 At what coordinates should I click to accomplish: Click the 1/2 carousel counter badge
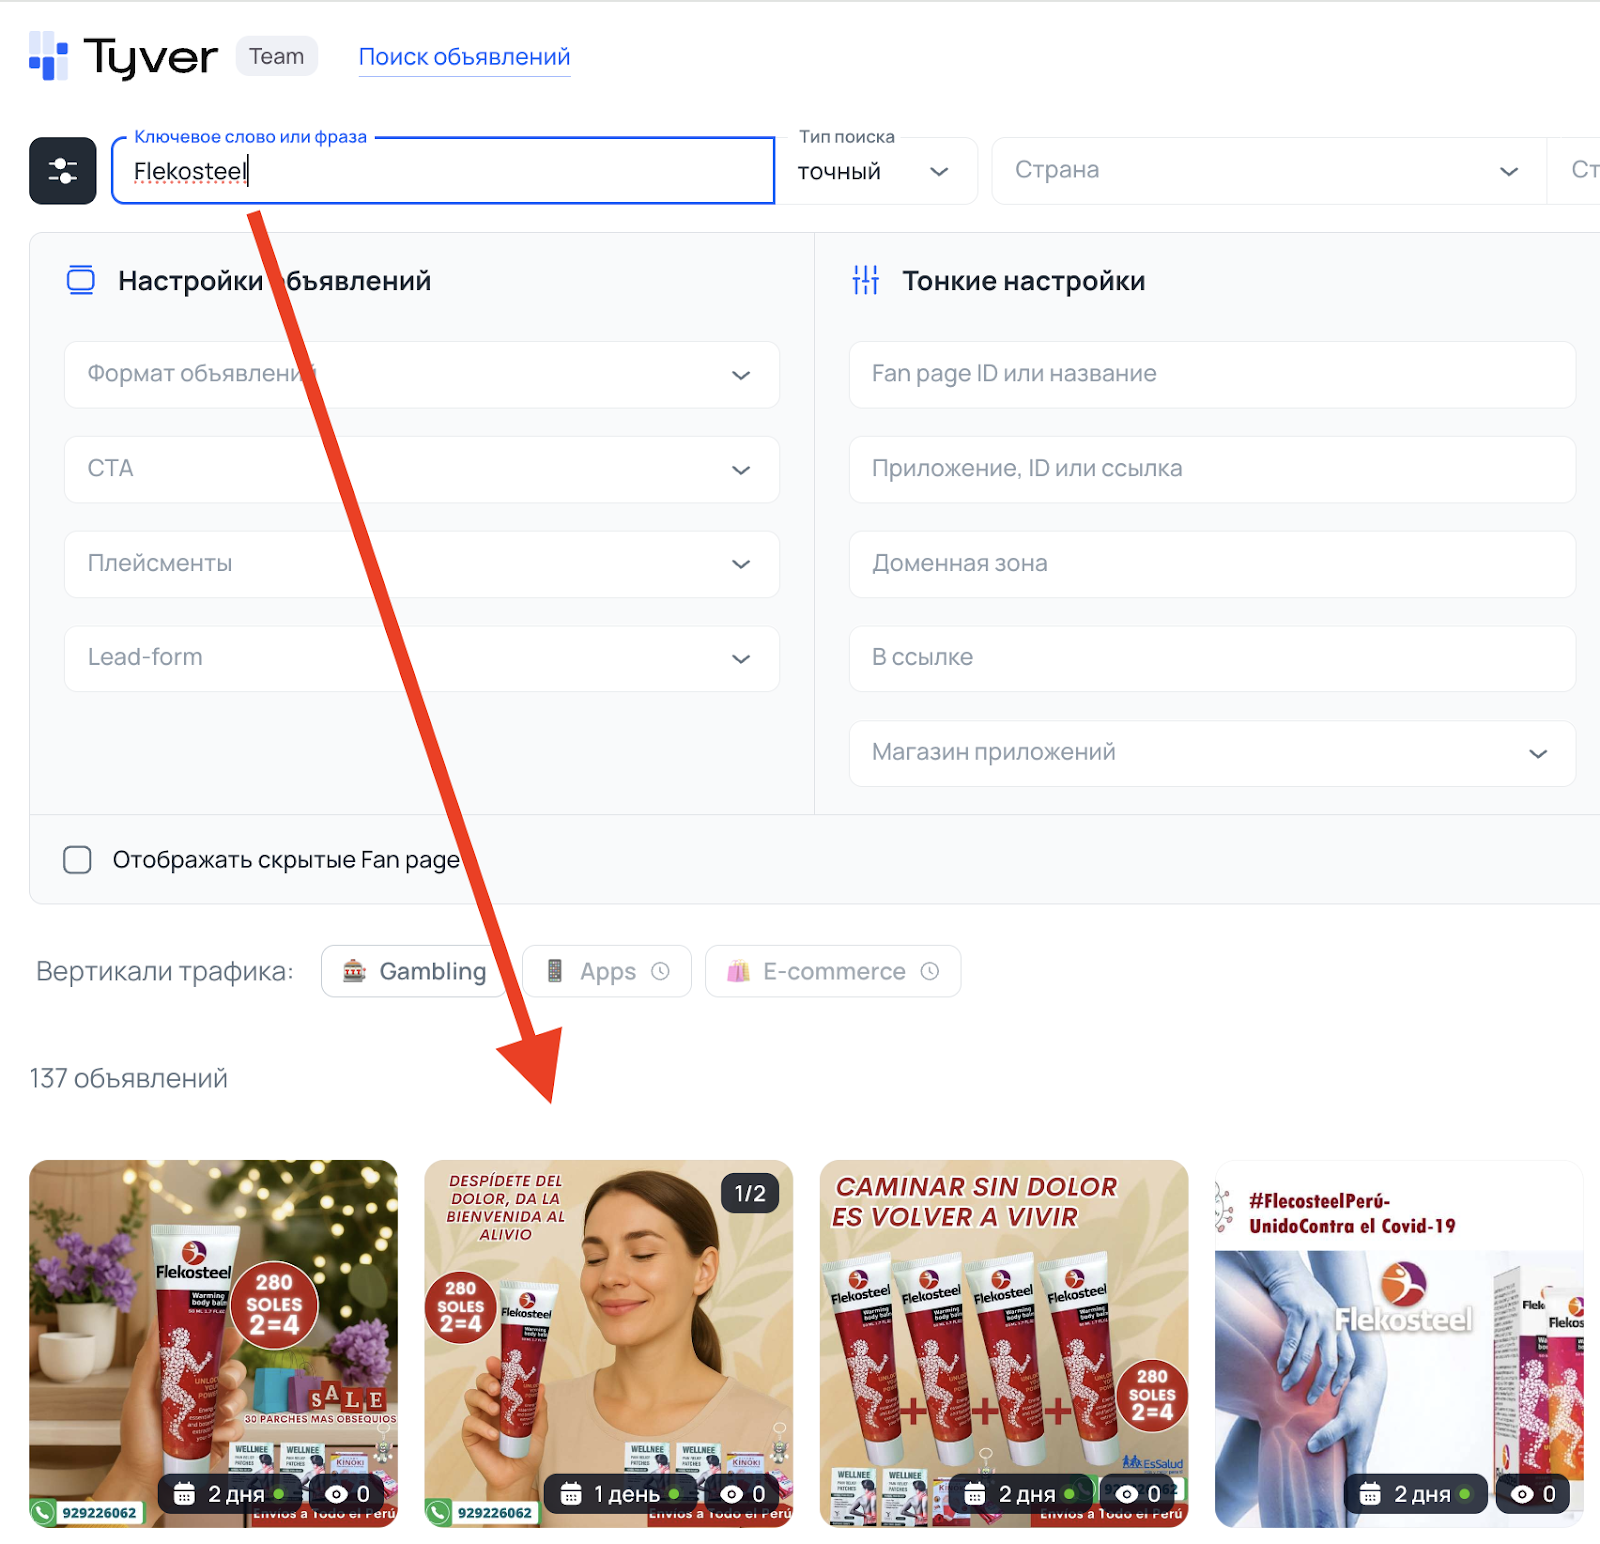tap(750, 1193)
